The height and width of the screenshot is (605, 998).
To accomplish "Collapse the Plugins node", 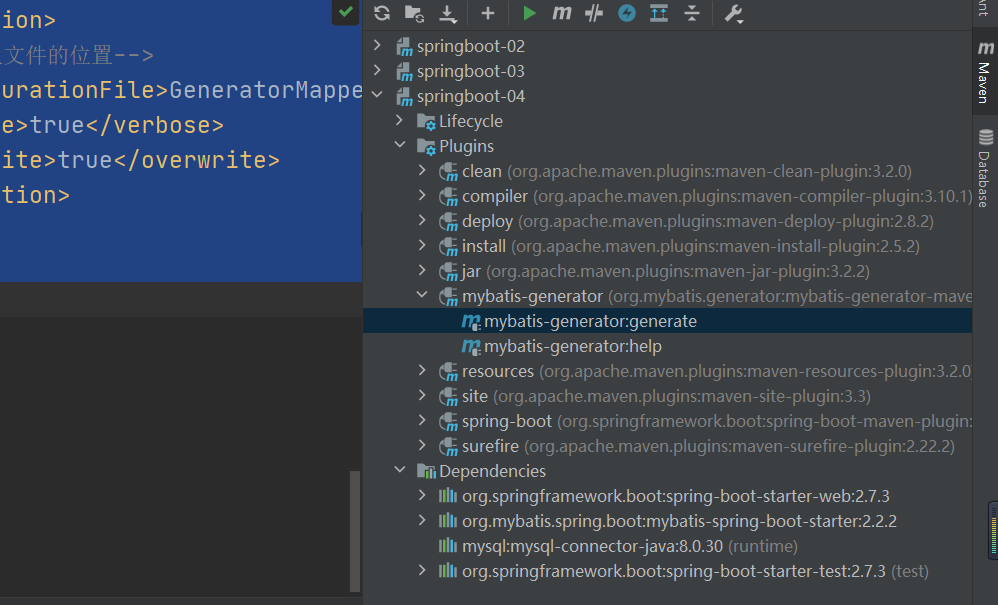I will [400, 145].
